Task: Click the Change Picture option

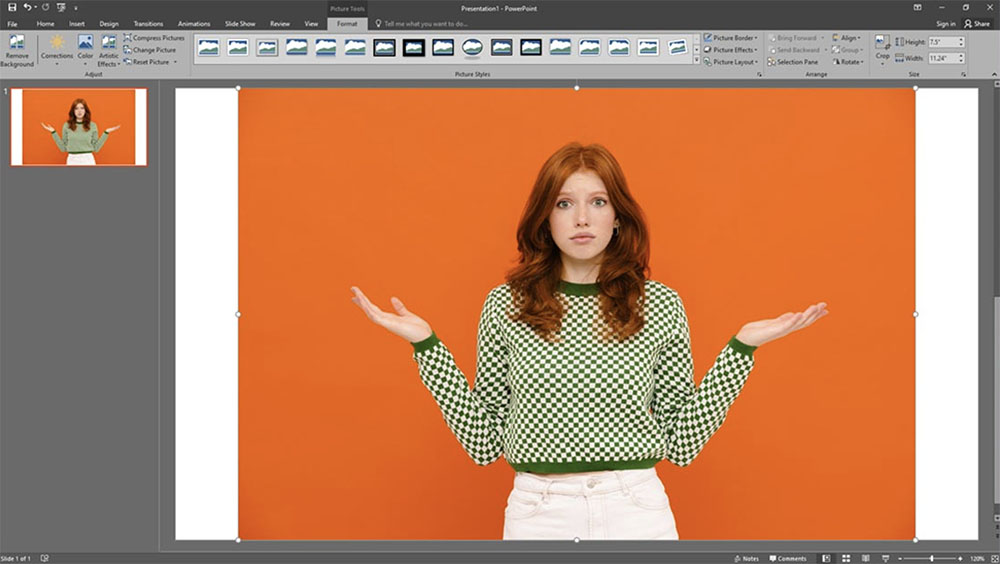Action: (x=153, y=50)
